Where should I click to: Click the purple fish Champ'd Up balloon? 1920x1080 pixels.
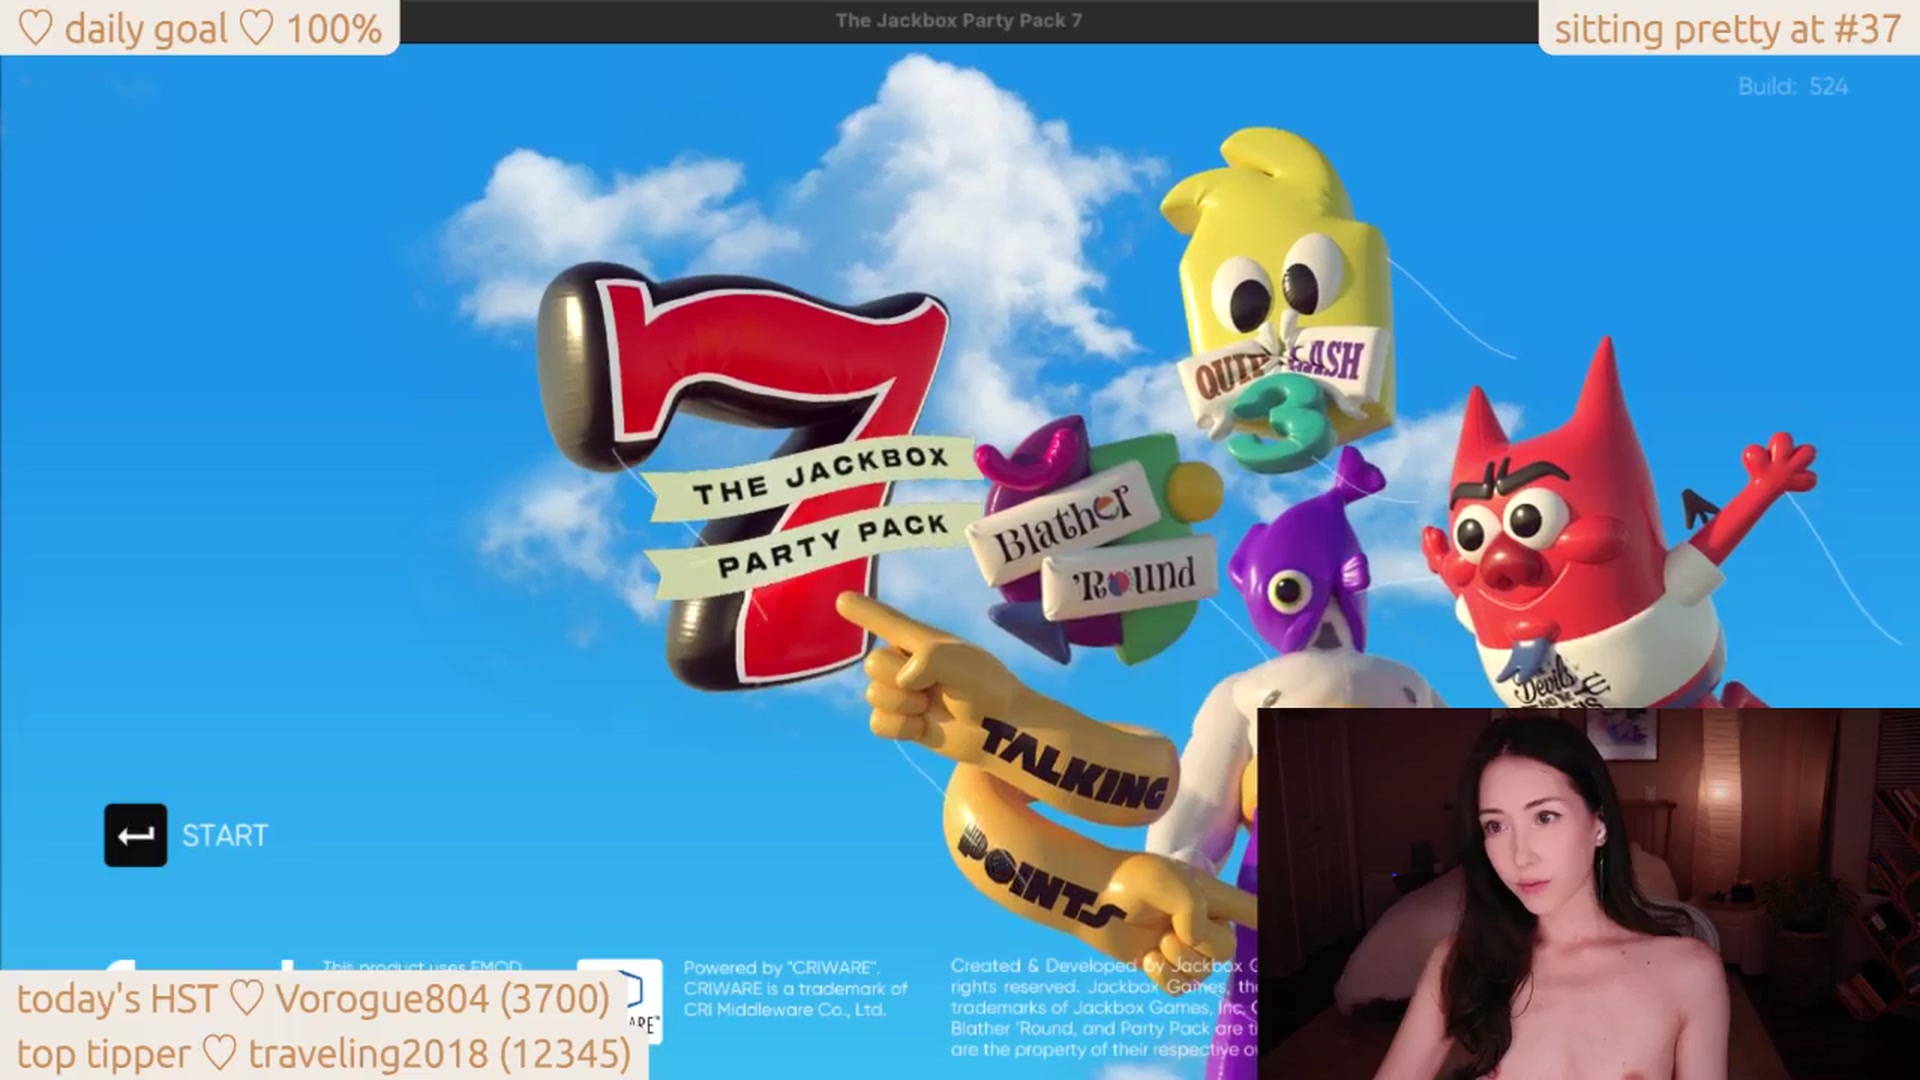(x=1300, y=640)
